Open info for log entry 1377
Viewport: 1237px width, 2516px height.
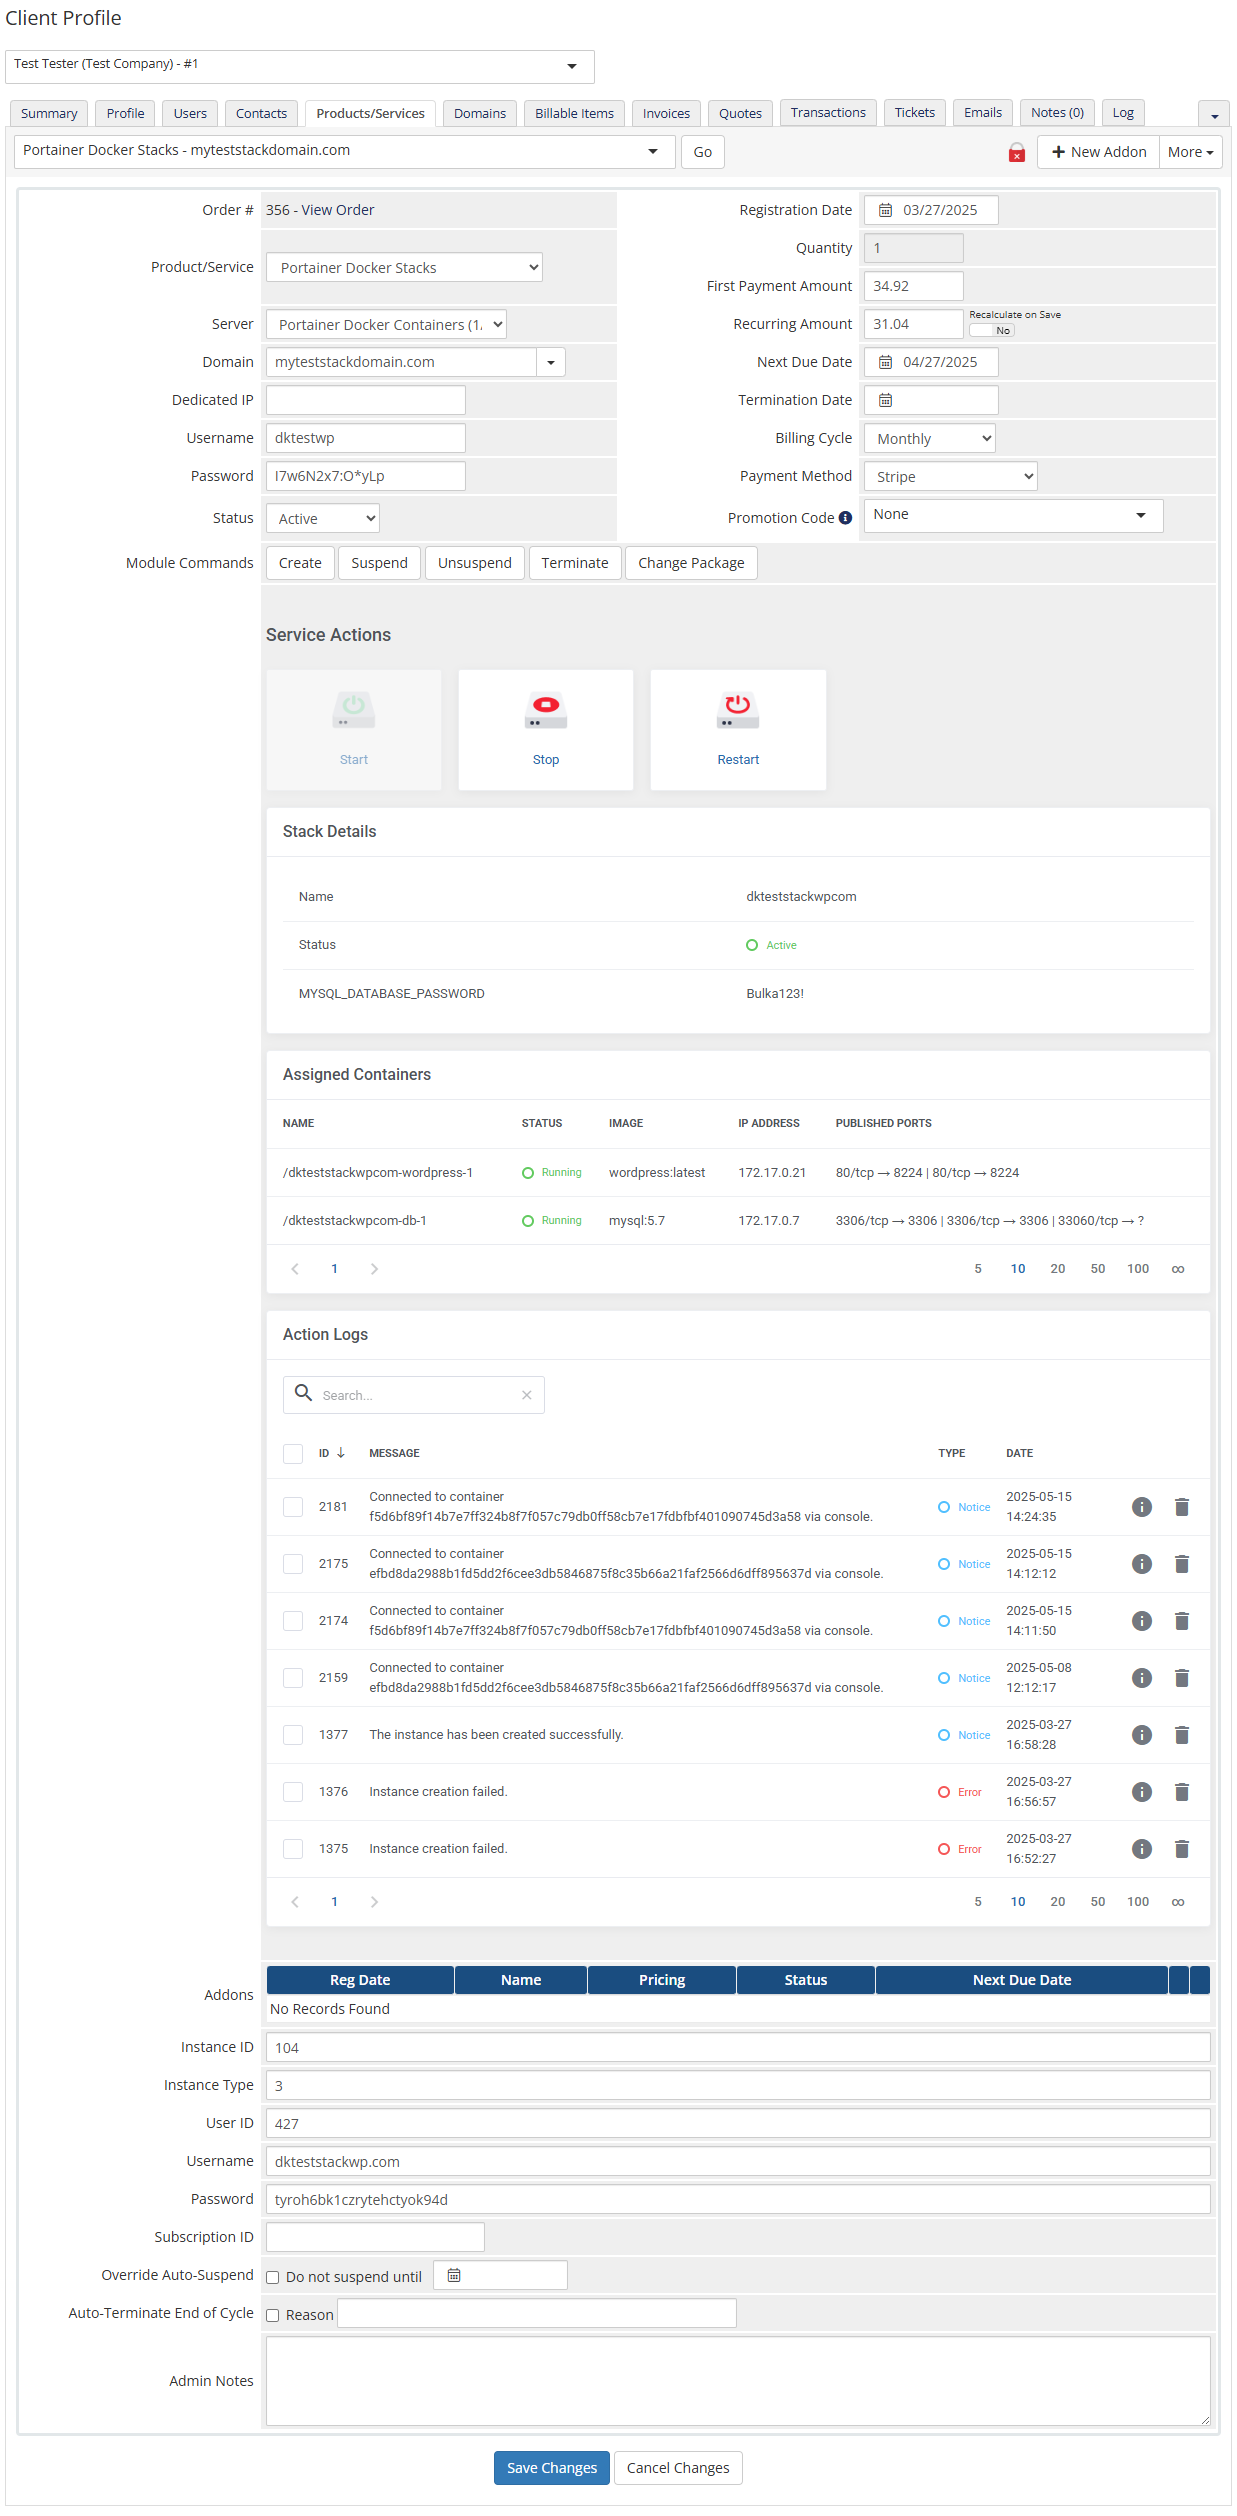pyautogui.click(x=1142, y=1735)
